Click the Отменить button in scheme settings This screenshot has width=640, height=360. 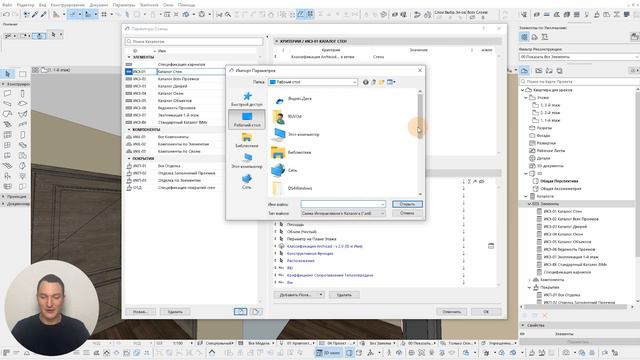click(451, 312)
